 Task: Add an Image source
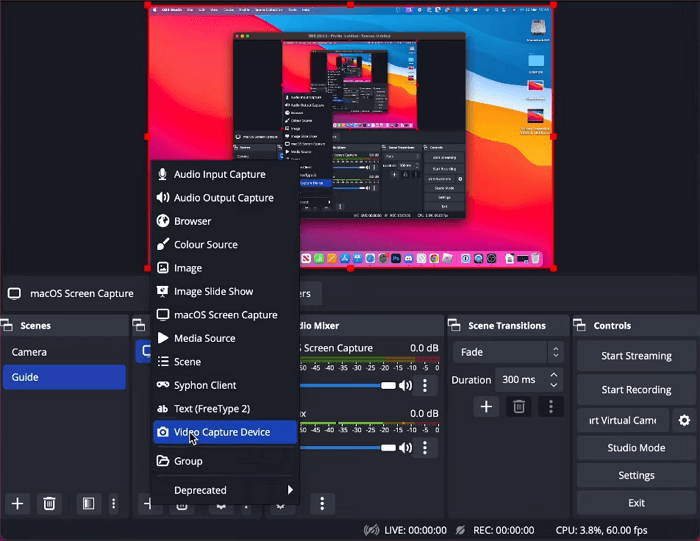pos(225,268)
